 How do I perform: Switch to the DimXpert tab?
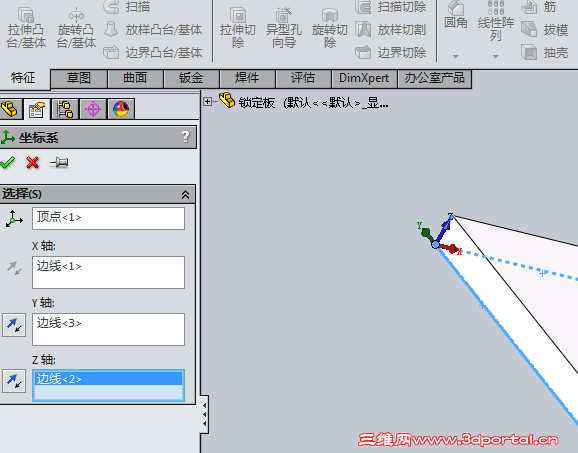click(x=364, y=78)
